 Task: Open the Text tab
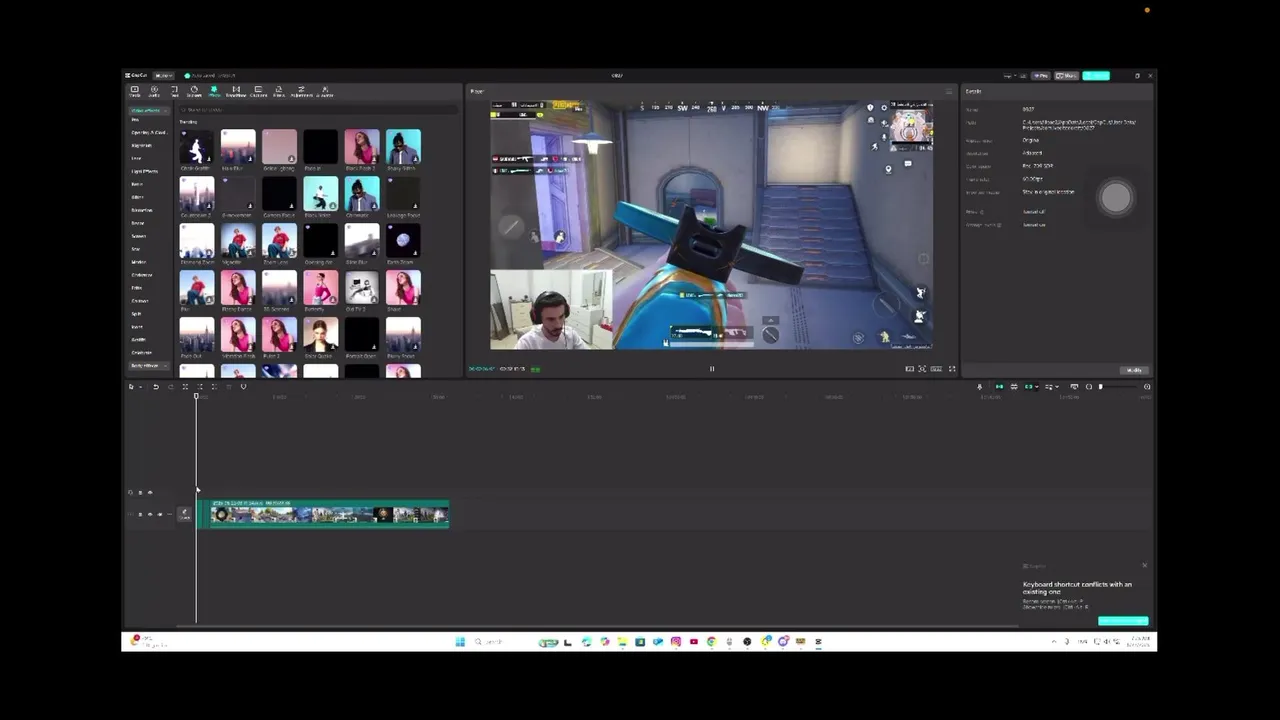[174, 92]
